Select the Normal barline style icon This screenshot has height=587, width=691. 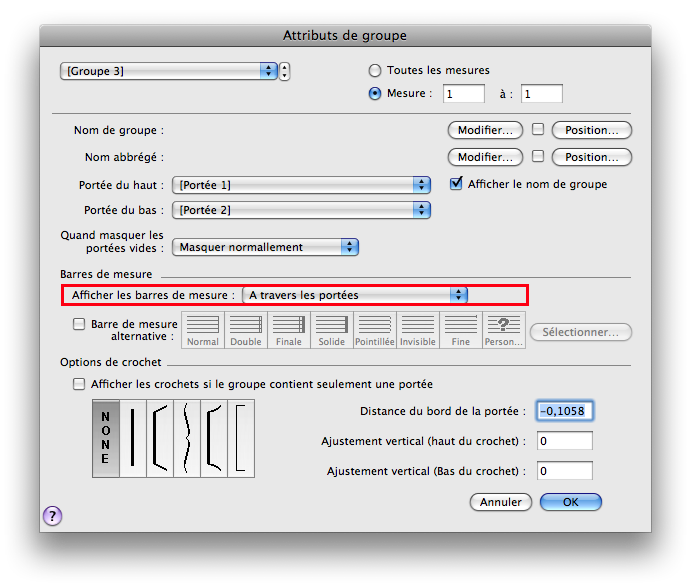click(203, 329)
